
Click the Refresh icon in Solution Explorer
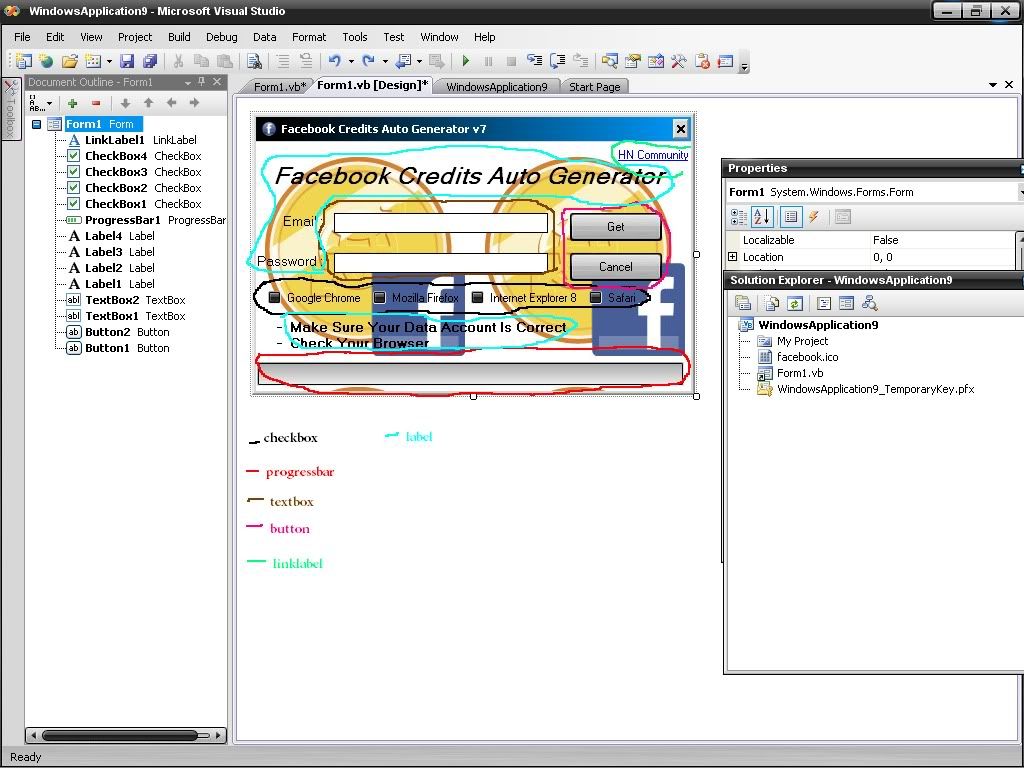point(795,303)
